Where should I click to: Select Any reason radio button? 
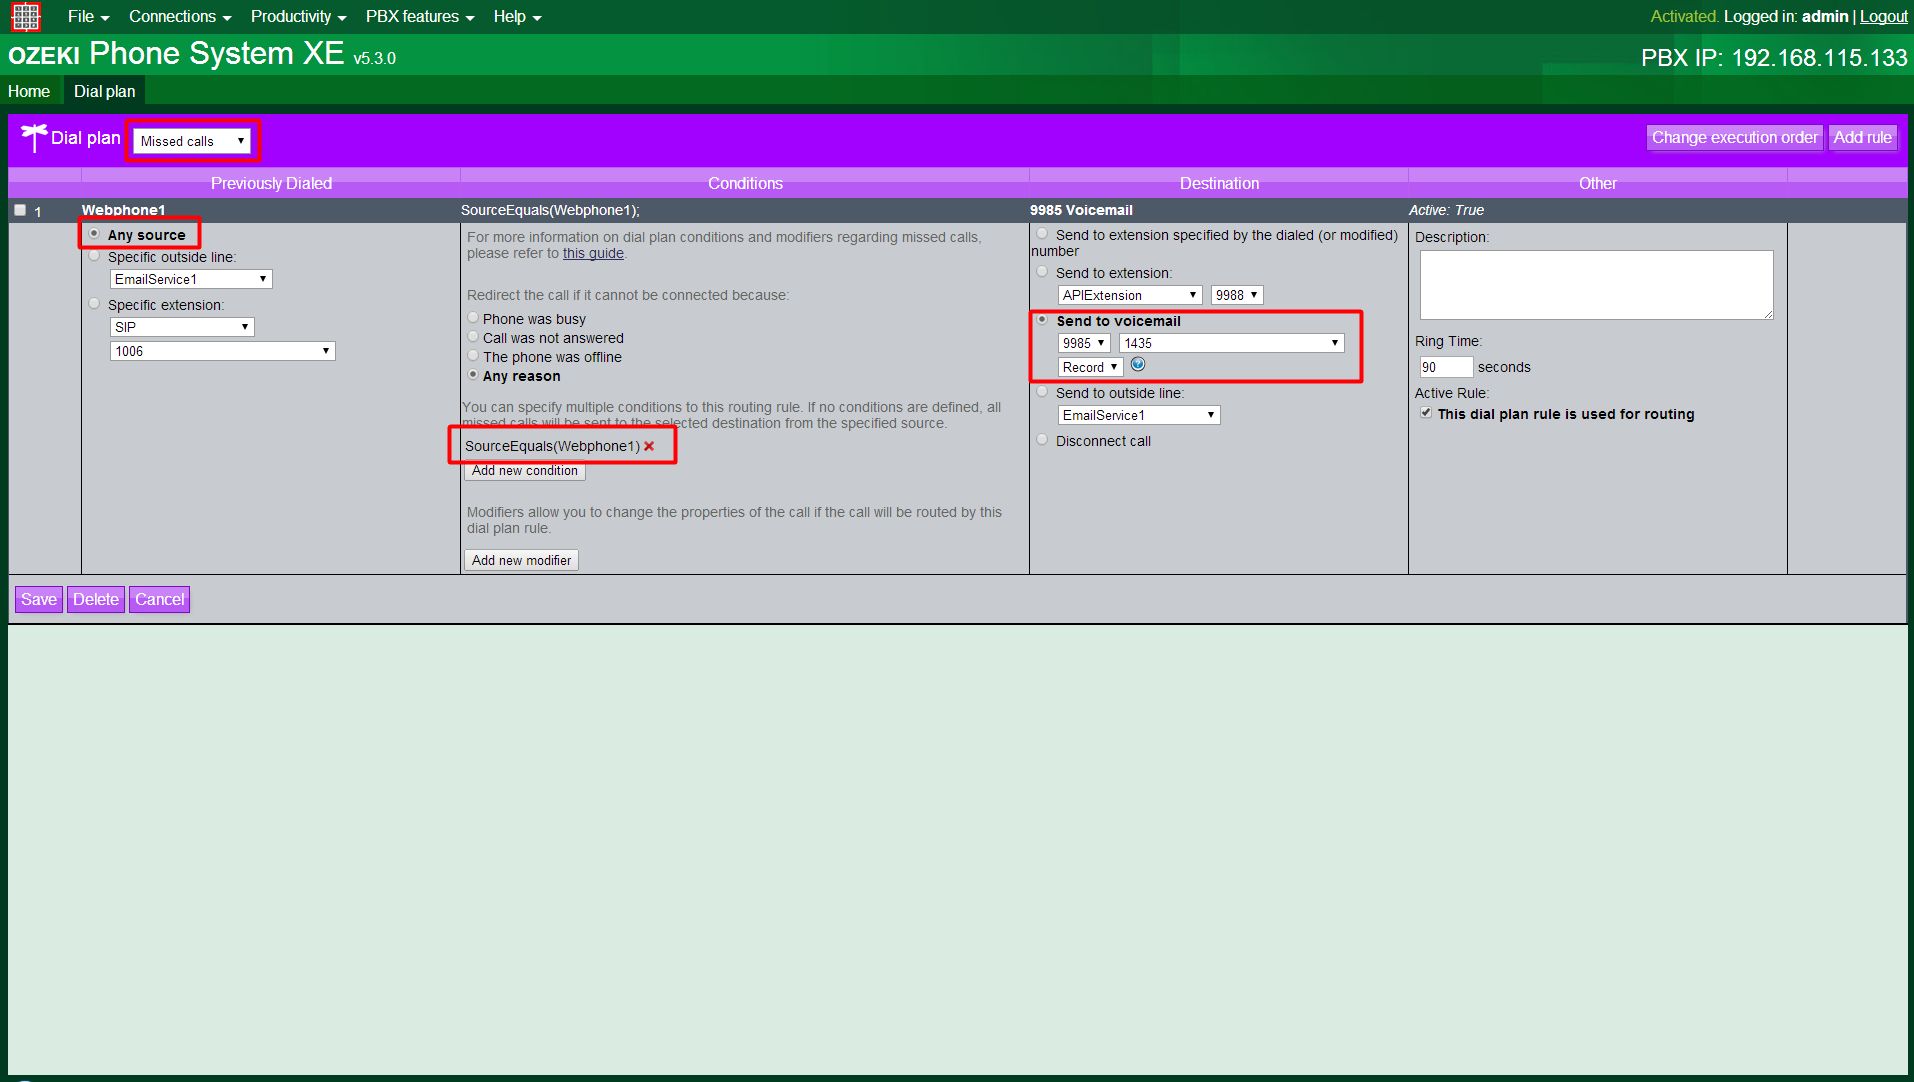[x=473, y=375]
